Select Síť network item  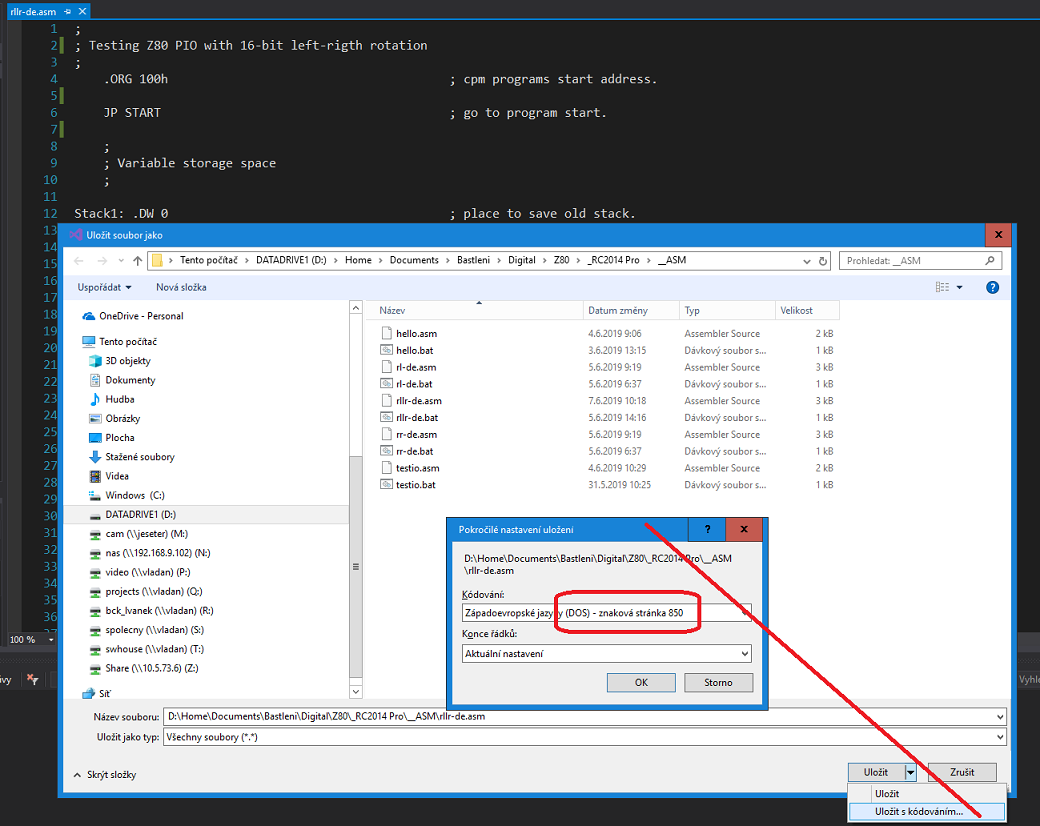(104, 694)
